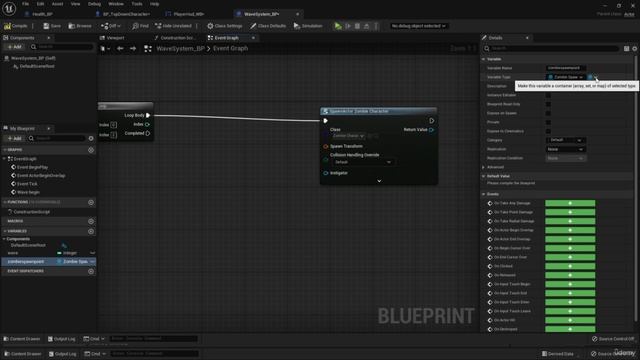Click the Variable Name text field
The width and height of the screenshot is (640, 360).
566,68
